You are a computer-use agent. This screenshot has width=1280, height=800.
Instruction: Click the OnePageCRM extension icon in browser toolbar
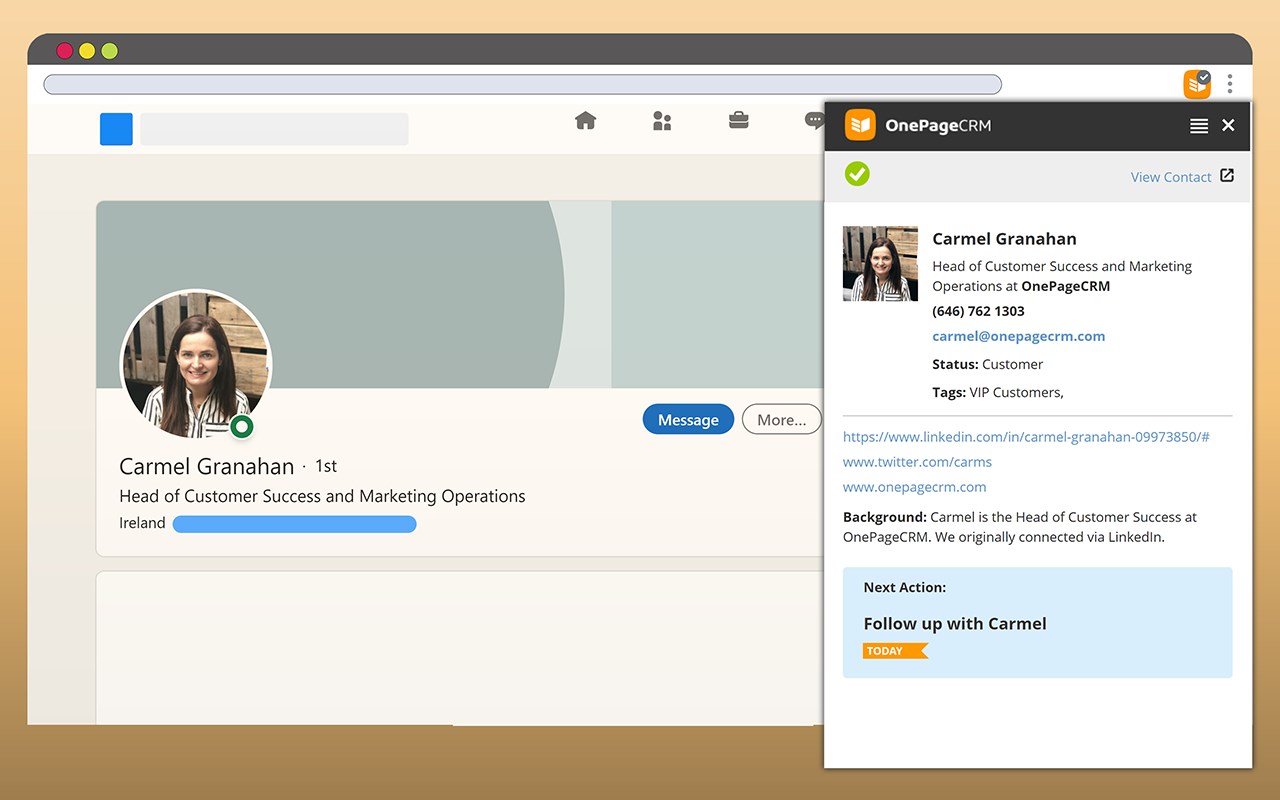coord(1196,84)
